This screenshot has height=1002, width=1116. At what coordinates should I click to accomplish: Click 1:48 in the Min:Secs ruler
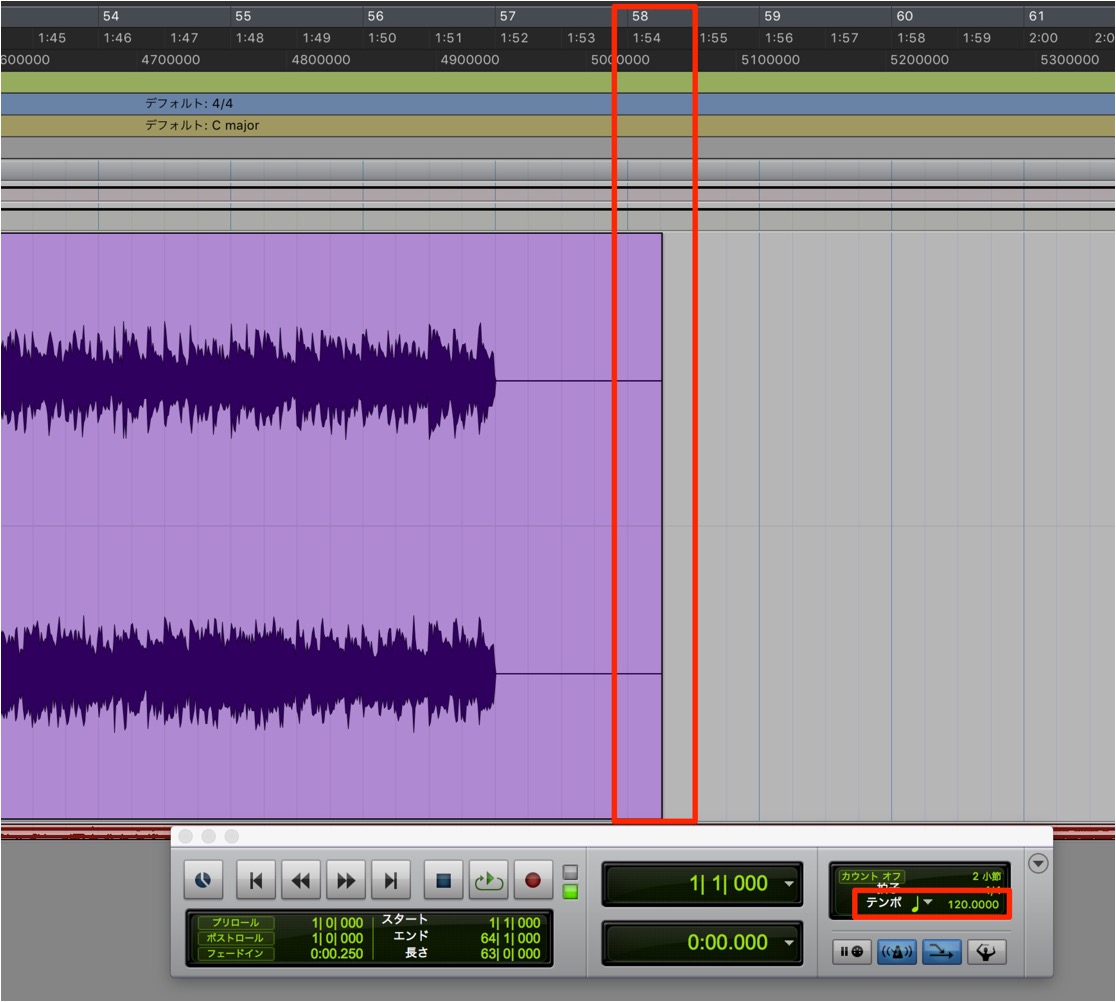pos(250,38)
